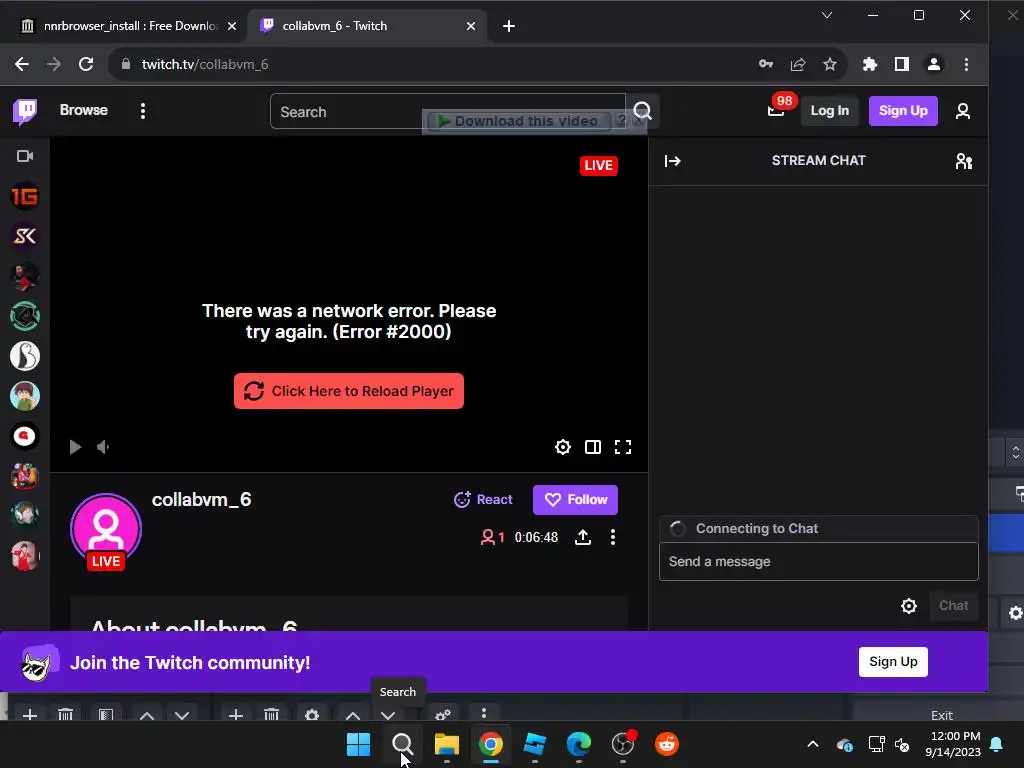This screenshot has width=1024, height=768.
Task: Show hidden system tray icons
Action: click(812, 744)
